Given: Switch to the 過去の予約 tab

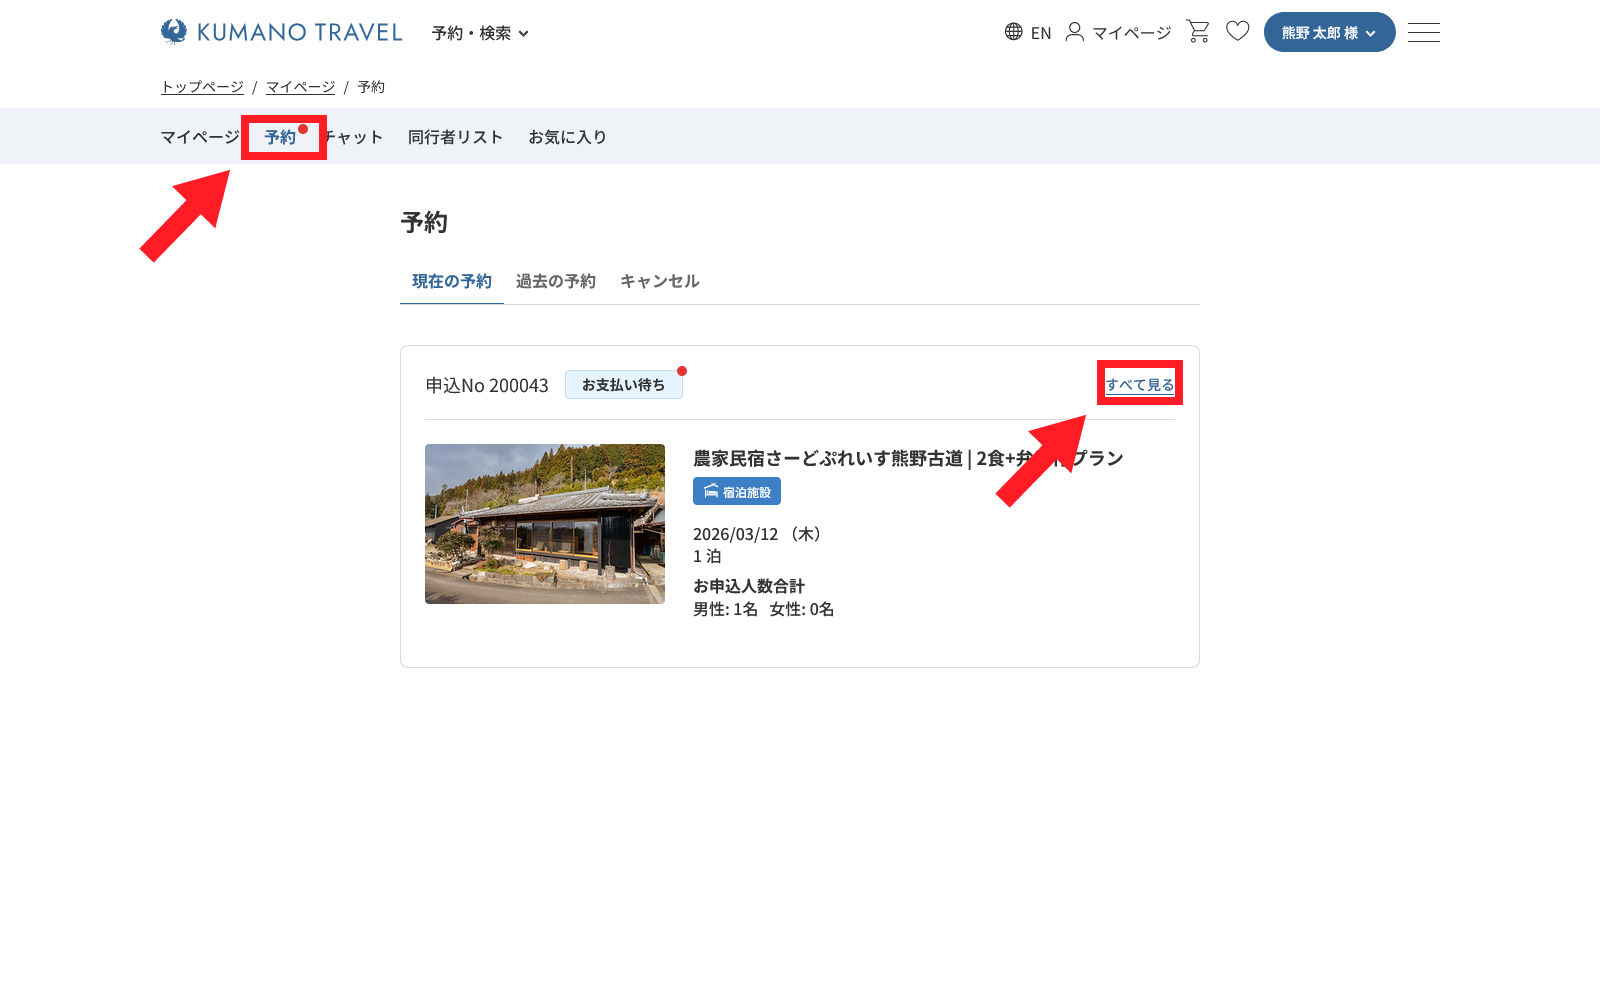Looking at the screenshot, I should 555,281.
